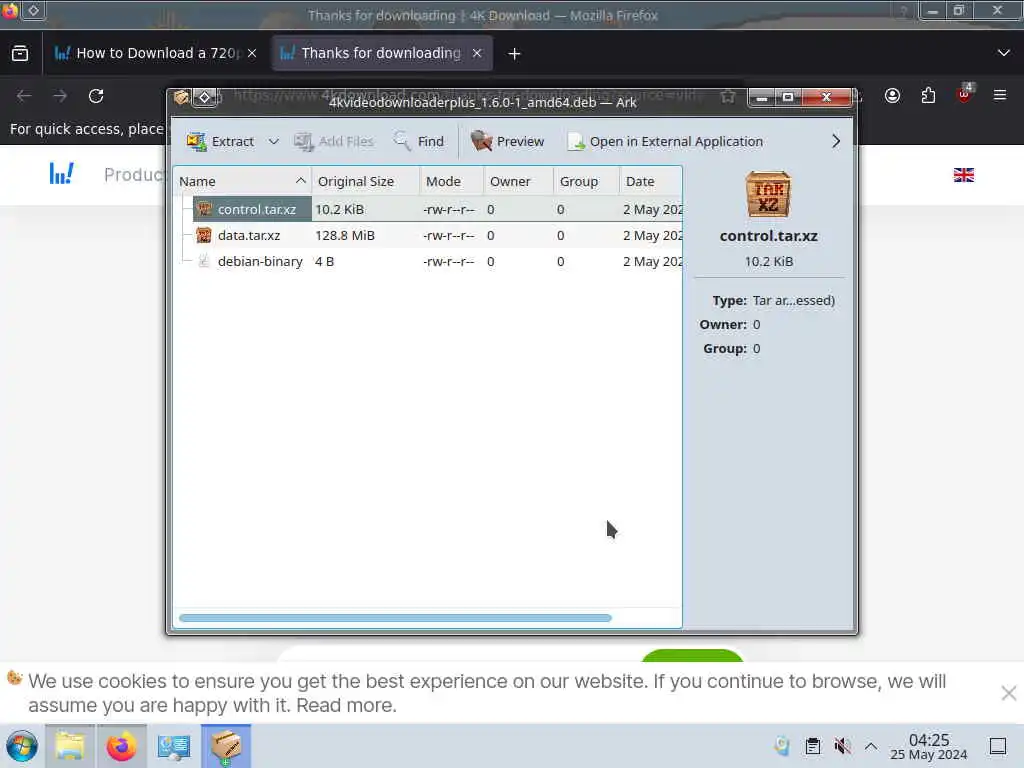Click the uBlock Origin extension icon

(964, 95)
